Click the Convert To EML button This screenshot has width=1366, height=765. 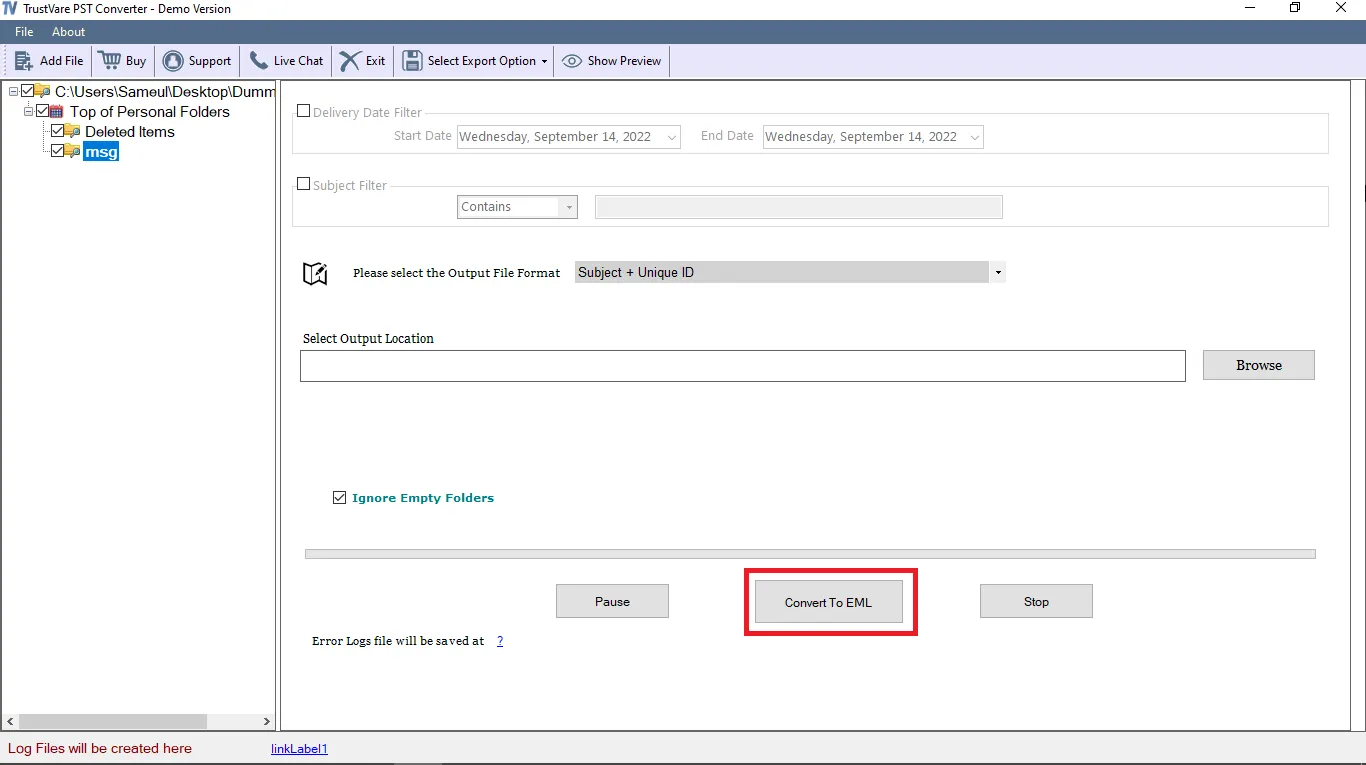click(830, 602)
